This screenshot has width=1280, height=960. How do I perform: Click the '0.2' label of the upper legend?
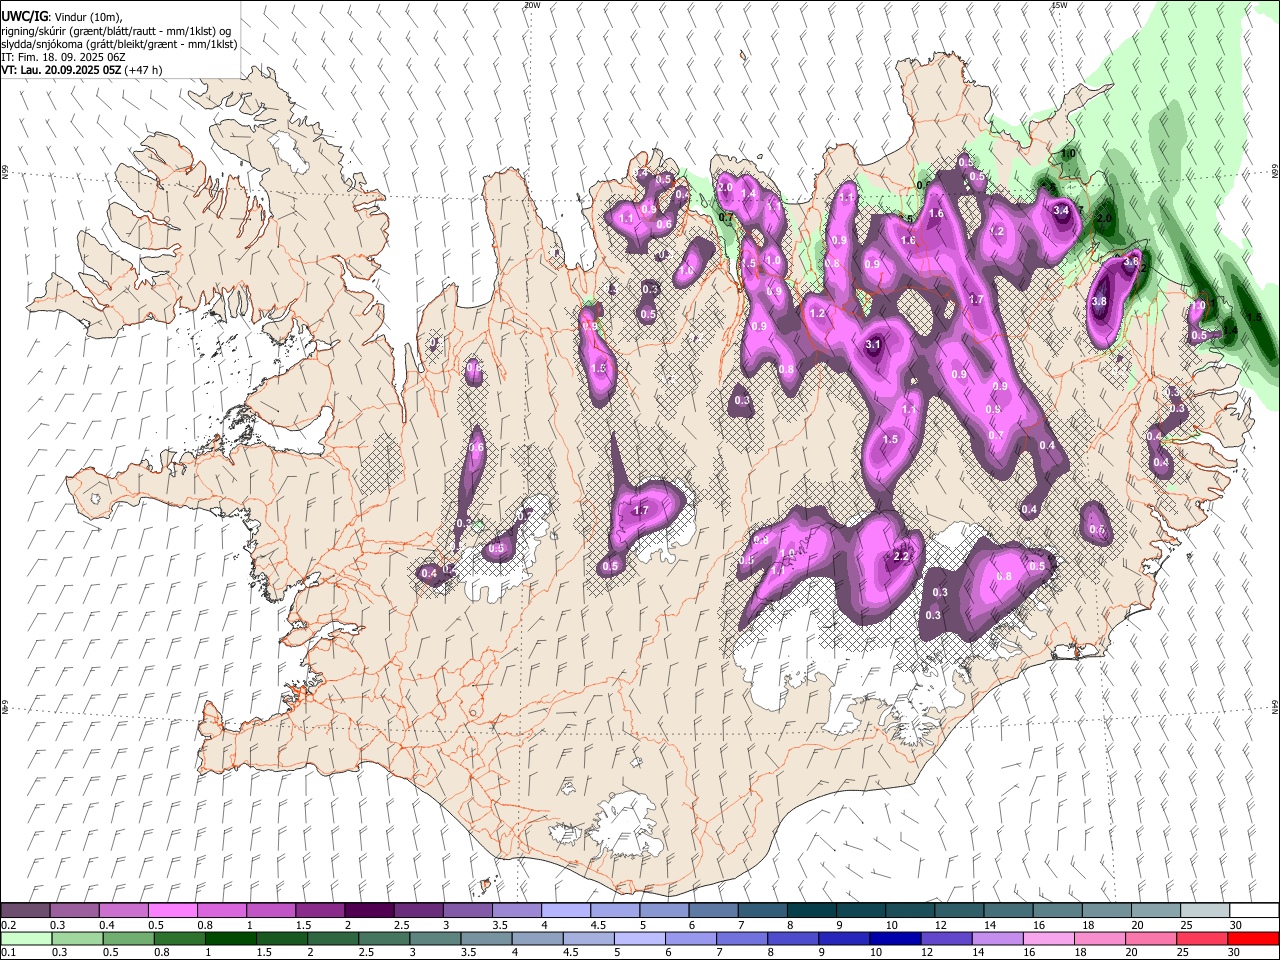9,925
